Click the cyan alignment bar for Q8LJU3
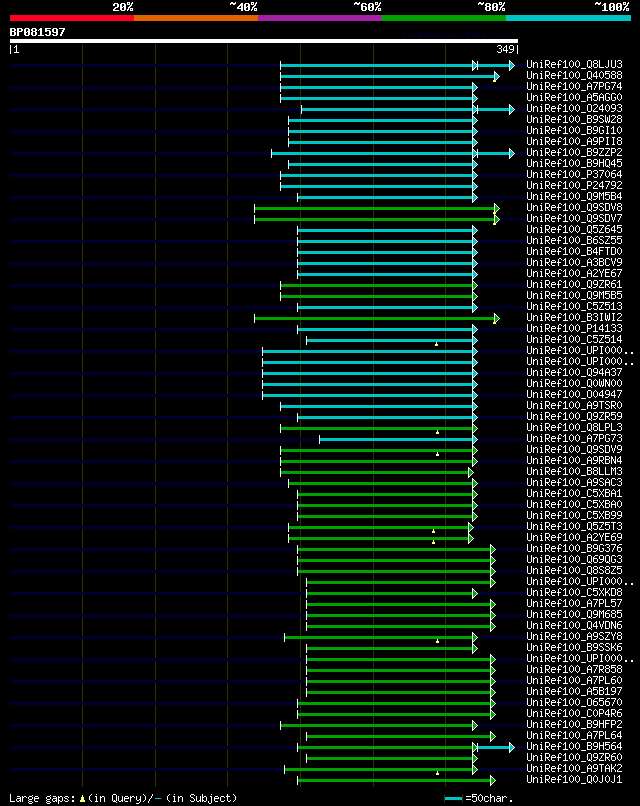 pos(396,65)
